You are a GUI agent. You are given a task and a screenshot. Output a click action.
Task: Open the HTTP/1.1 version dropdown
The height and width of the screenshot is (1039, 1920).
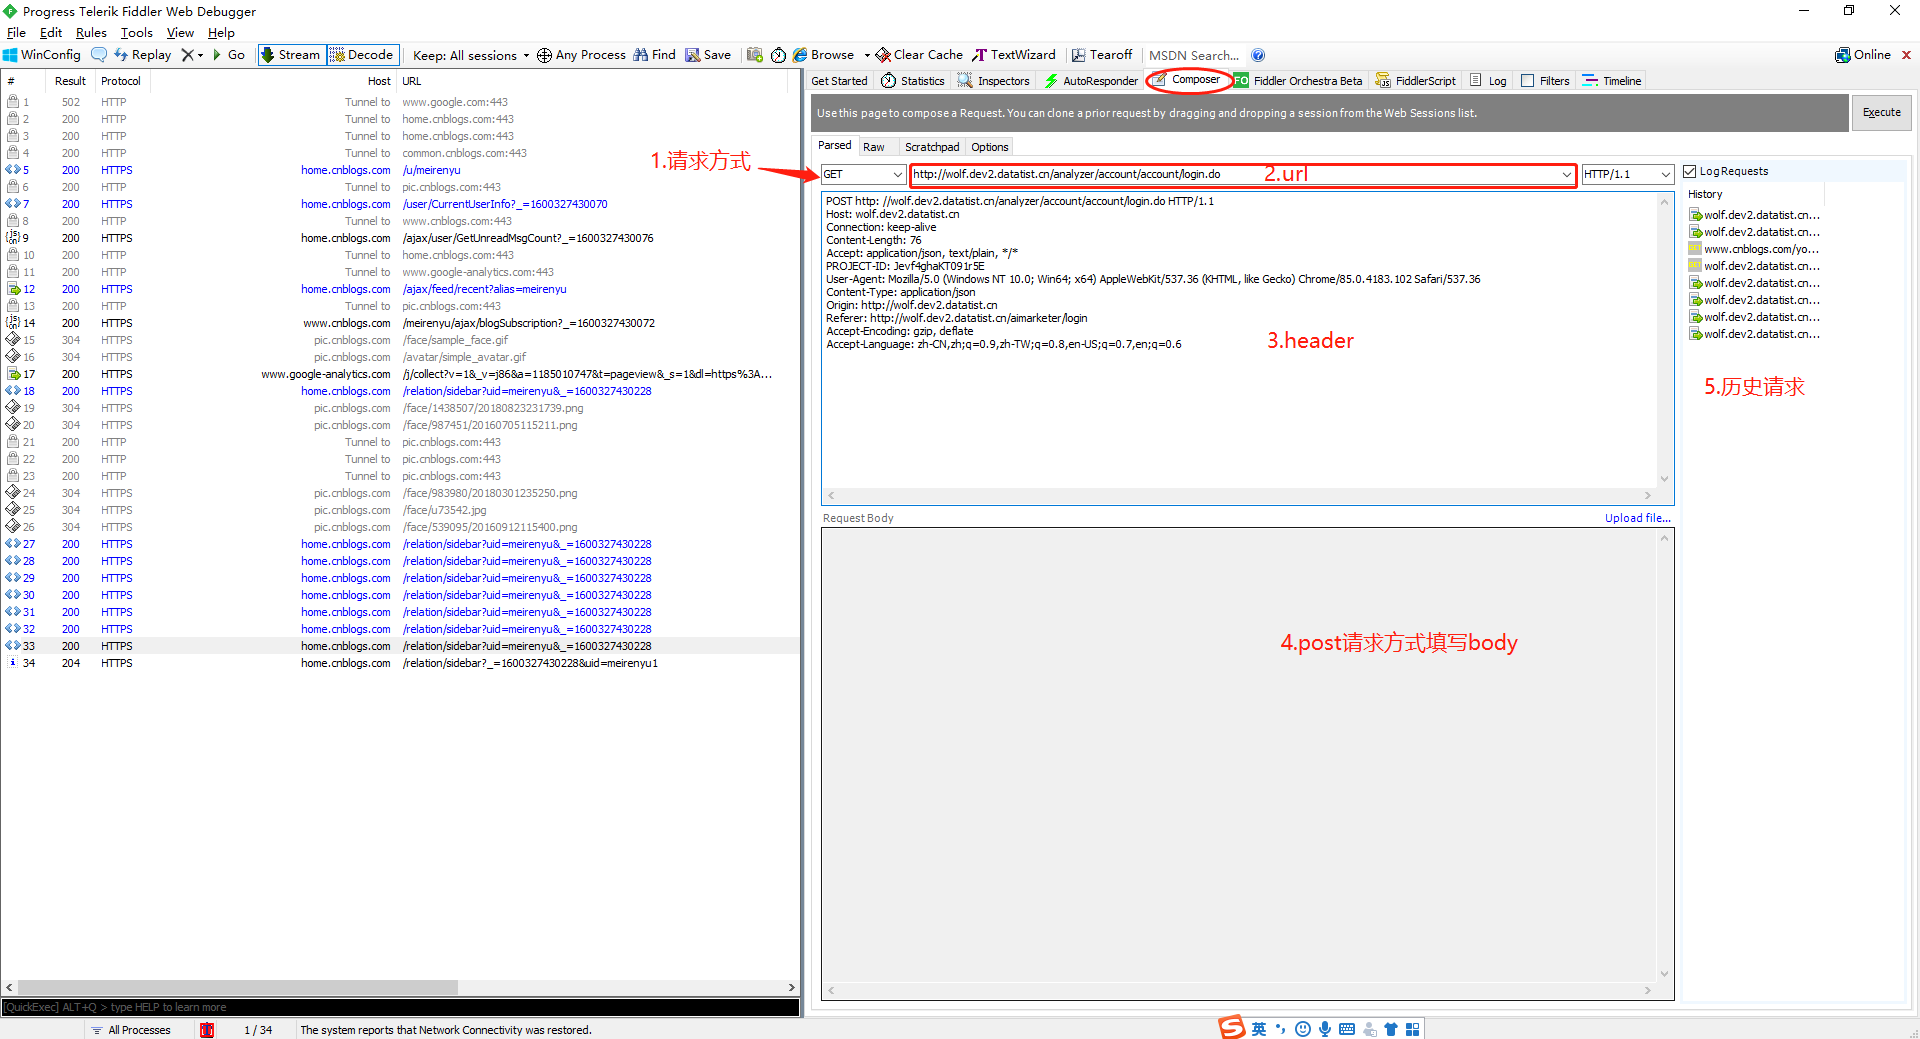coord(1627,174)
